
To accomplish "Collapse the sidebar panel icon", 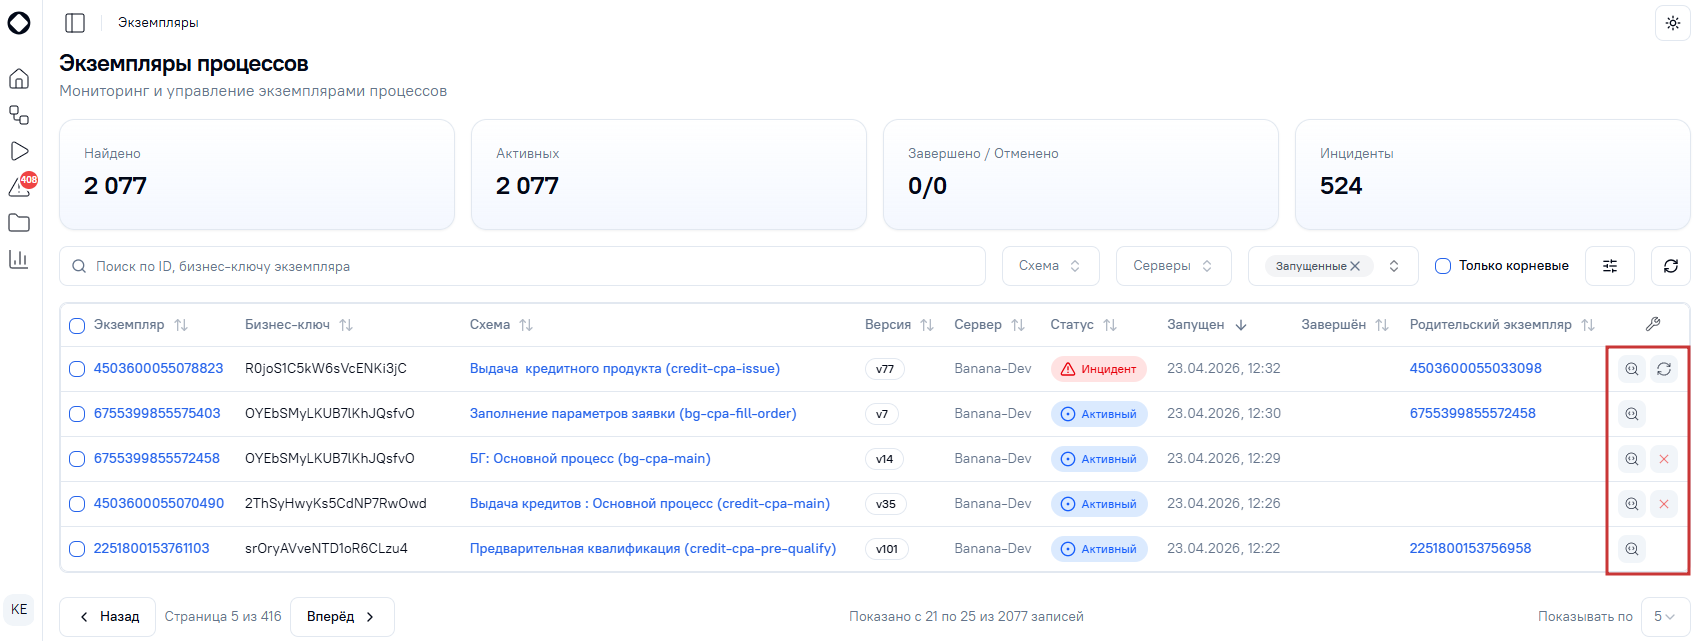I will (75, 23).
